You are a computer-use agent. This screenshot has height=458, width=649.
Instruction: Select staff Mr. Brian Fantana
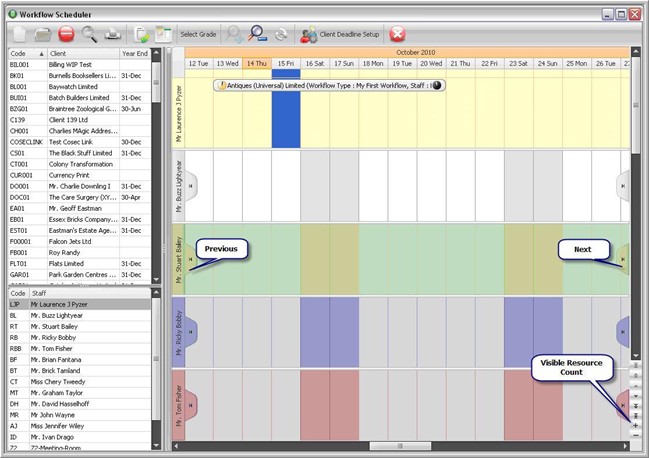[x=79, y=360]
